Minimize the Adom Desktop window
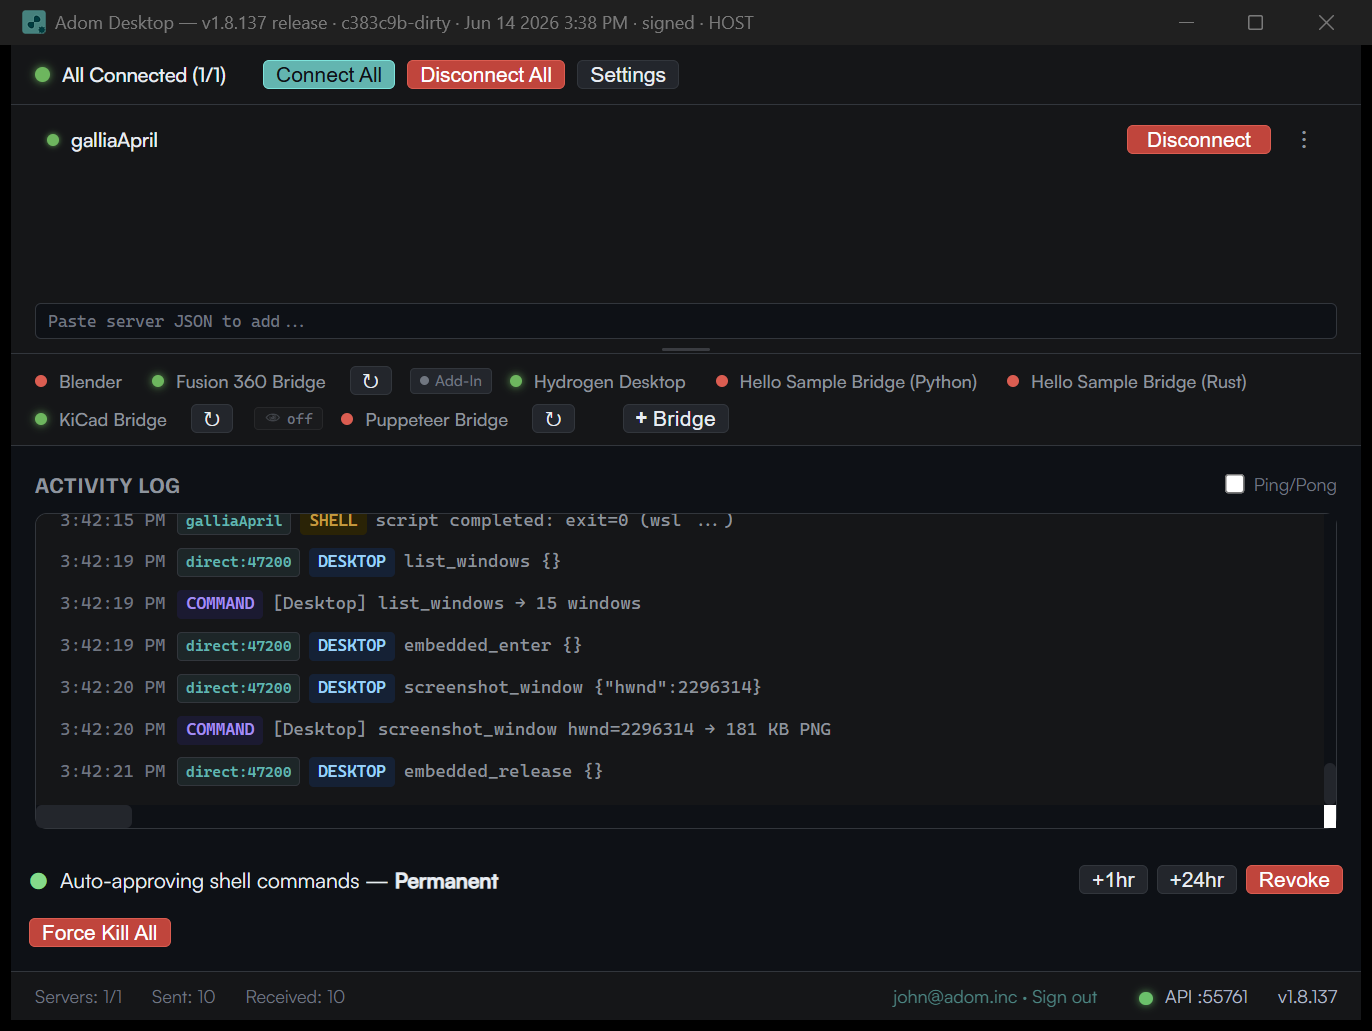 [x=1186, y=22]
